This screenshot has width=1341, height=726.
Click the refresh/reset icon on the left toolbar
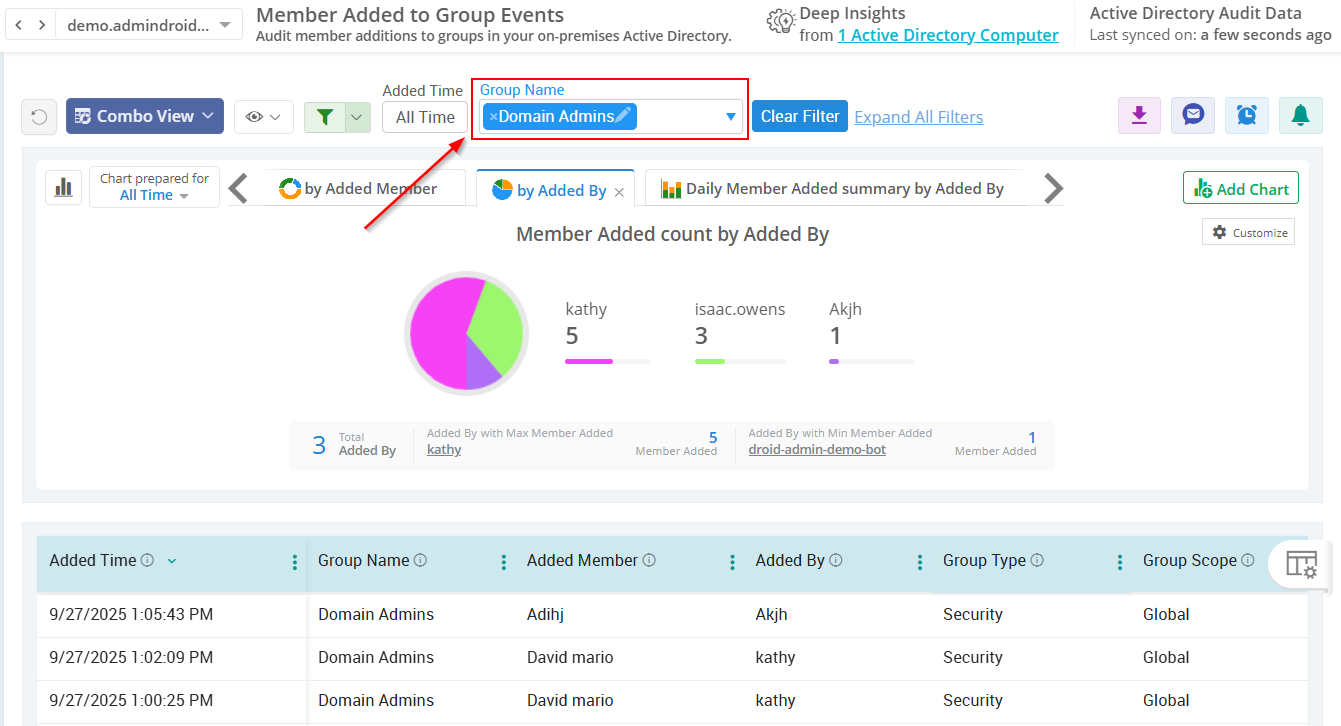[38, 116]
